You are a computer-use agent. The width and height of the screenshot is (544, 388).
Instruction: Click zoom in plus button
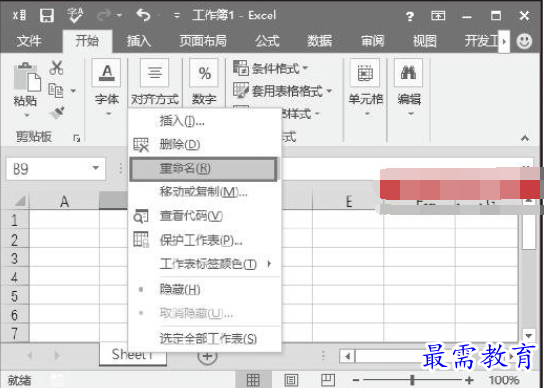tap(469, 380)
